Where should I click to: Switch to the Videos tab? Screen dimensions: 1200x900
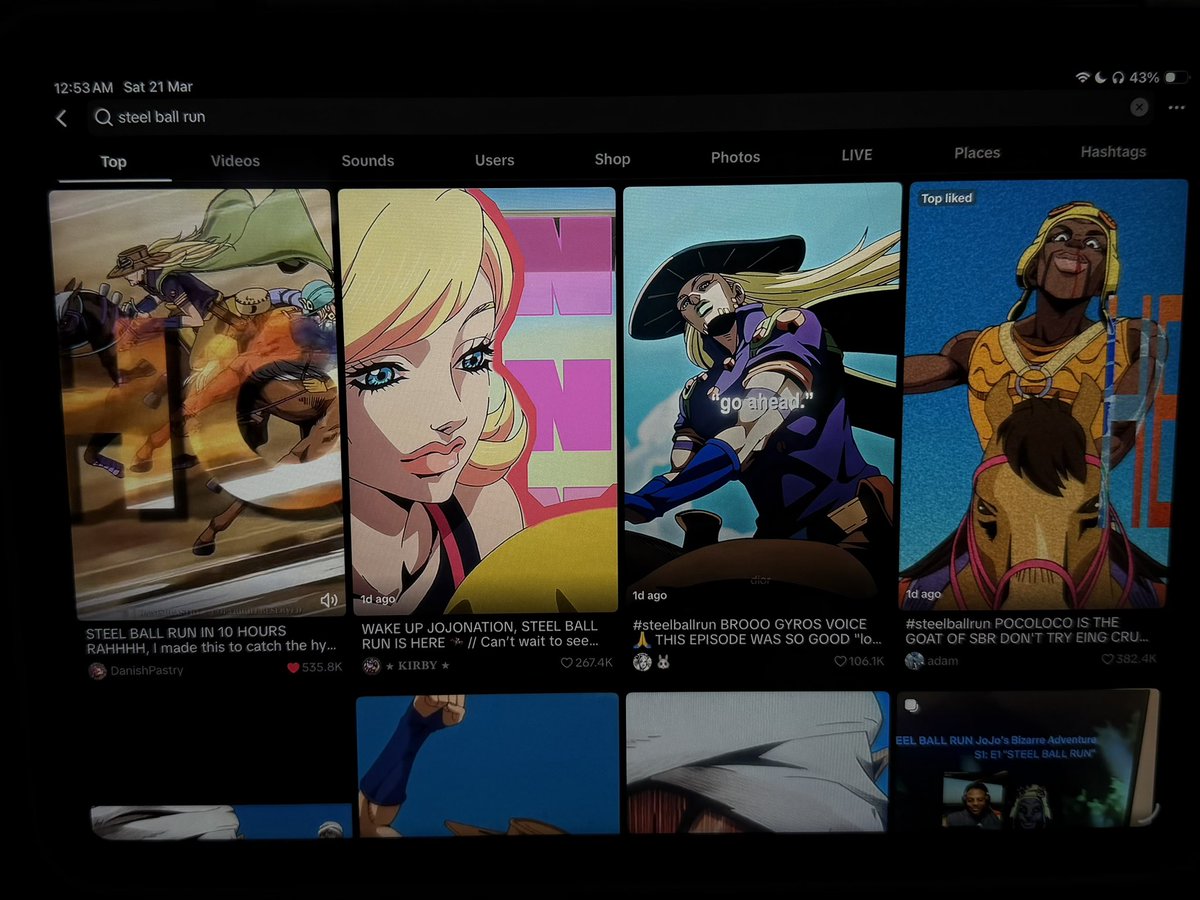pyautogui.click(x=235, y=160)
